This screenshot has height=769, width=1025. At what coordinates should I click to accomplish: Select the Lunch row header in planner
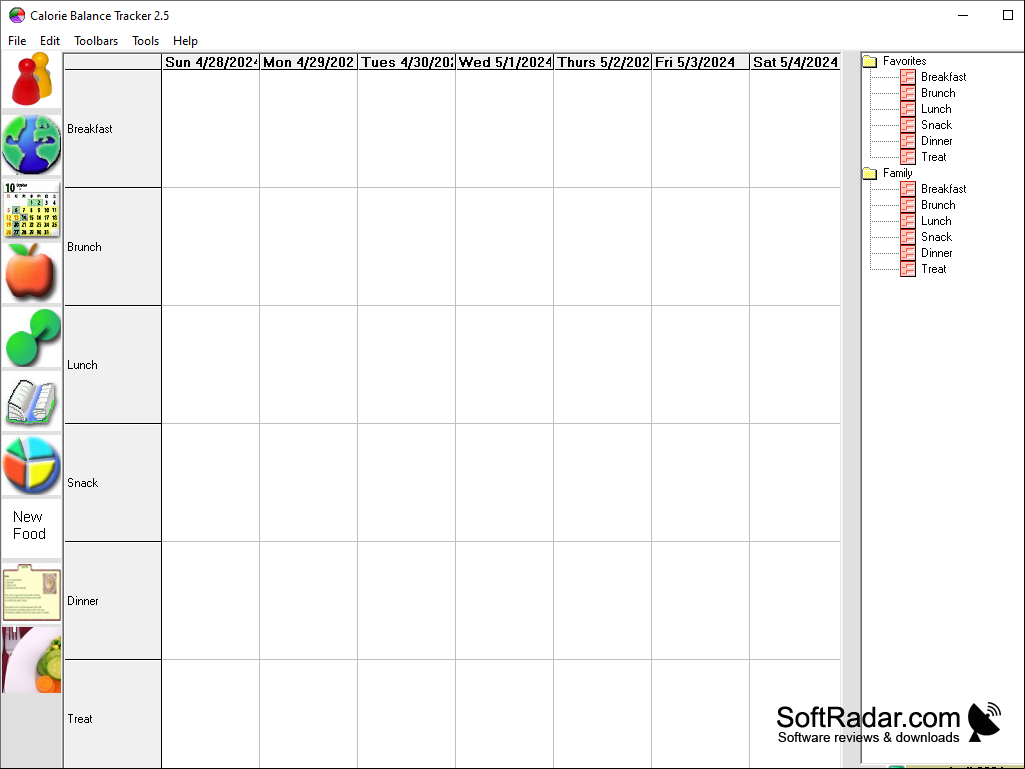(x=112, y=365)
